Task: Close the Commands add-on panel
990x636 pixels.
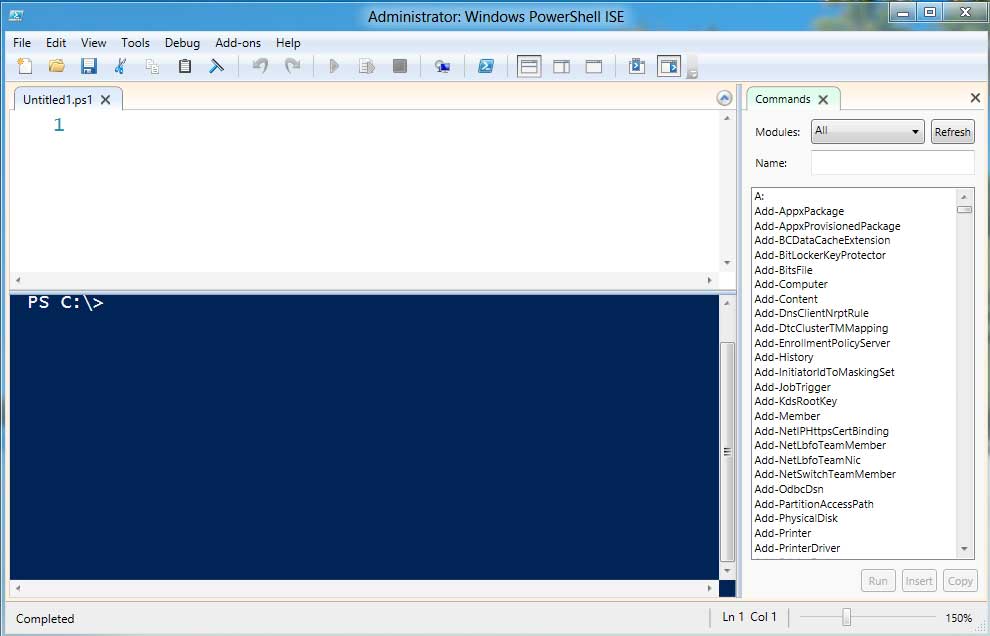Action: point(975,98)
